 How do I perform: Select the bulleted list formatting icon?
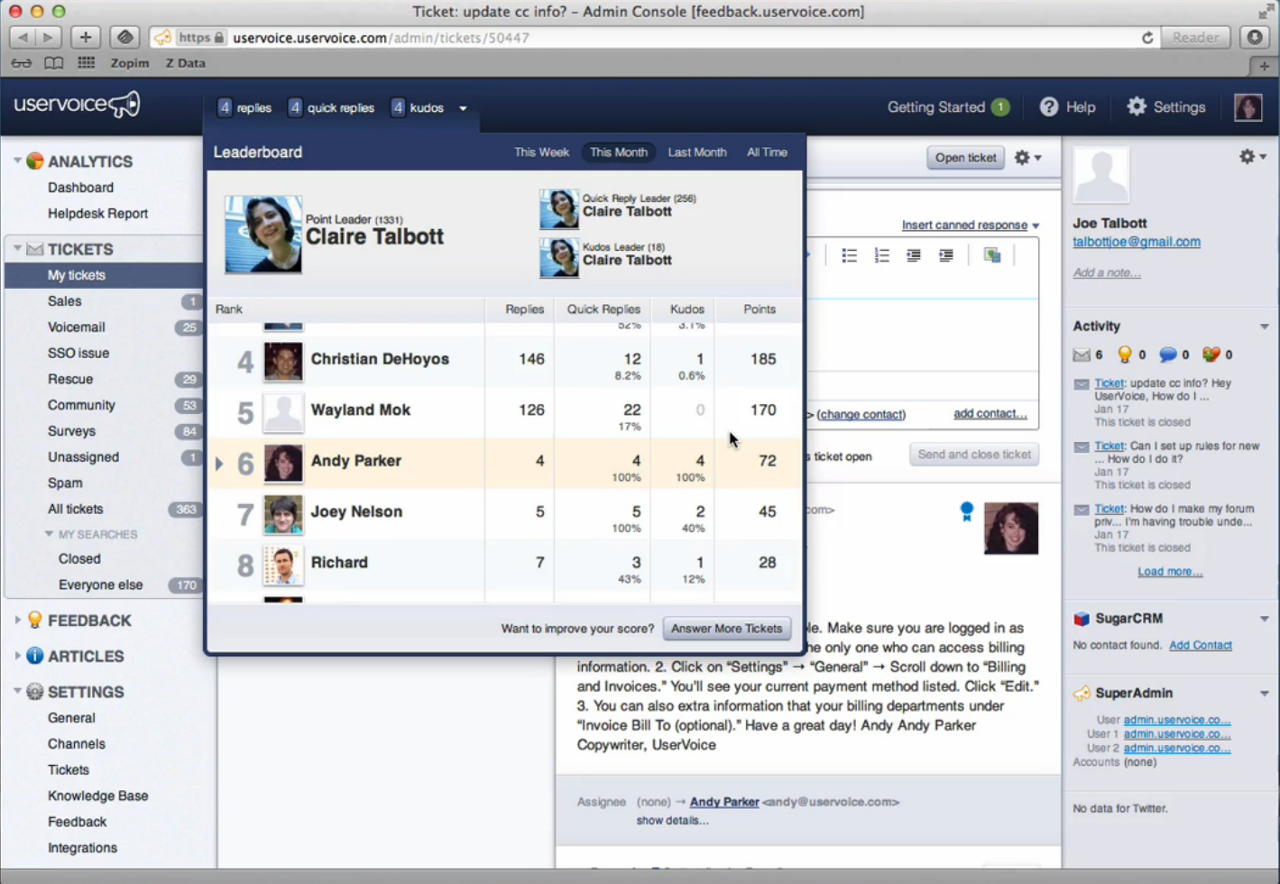(x=849, y=255)
